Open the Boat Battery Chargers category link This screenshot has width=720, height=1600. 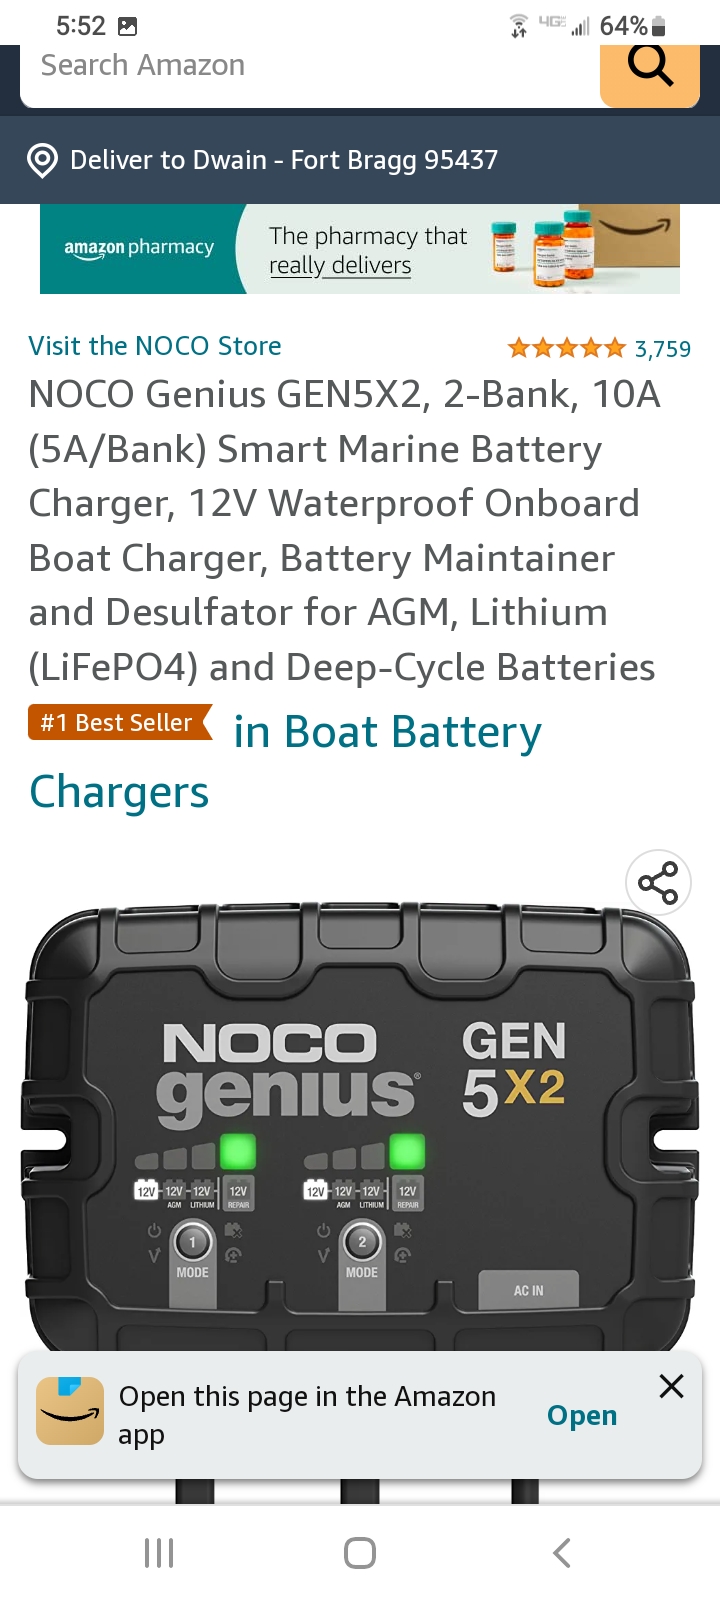point(387,733)
